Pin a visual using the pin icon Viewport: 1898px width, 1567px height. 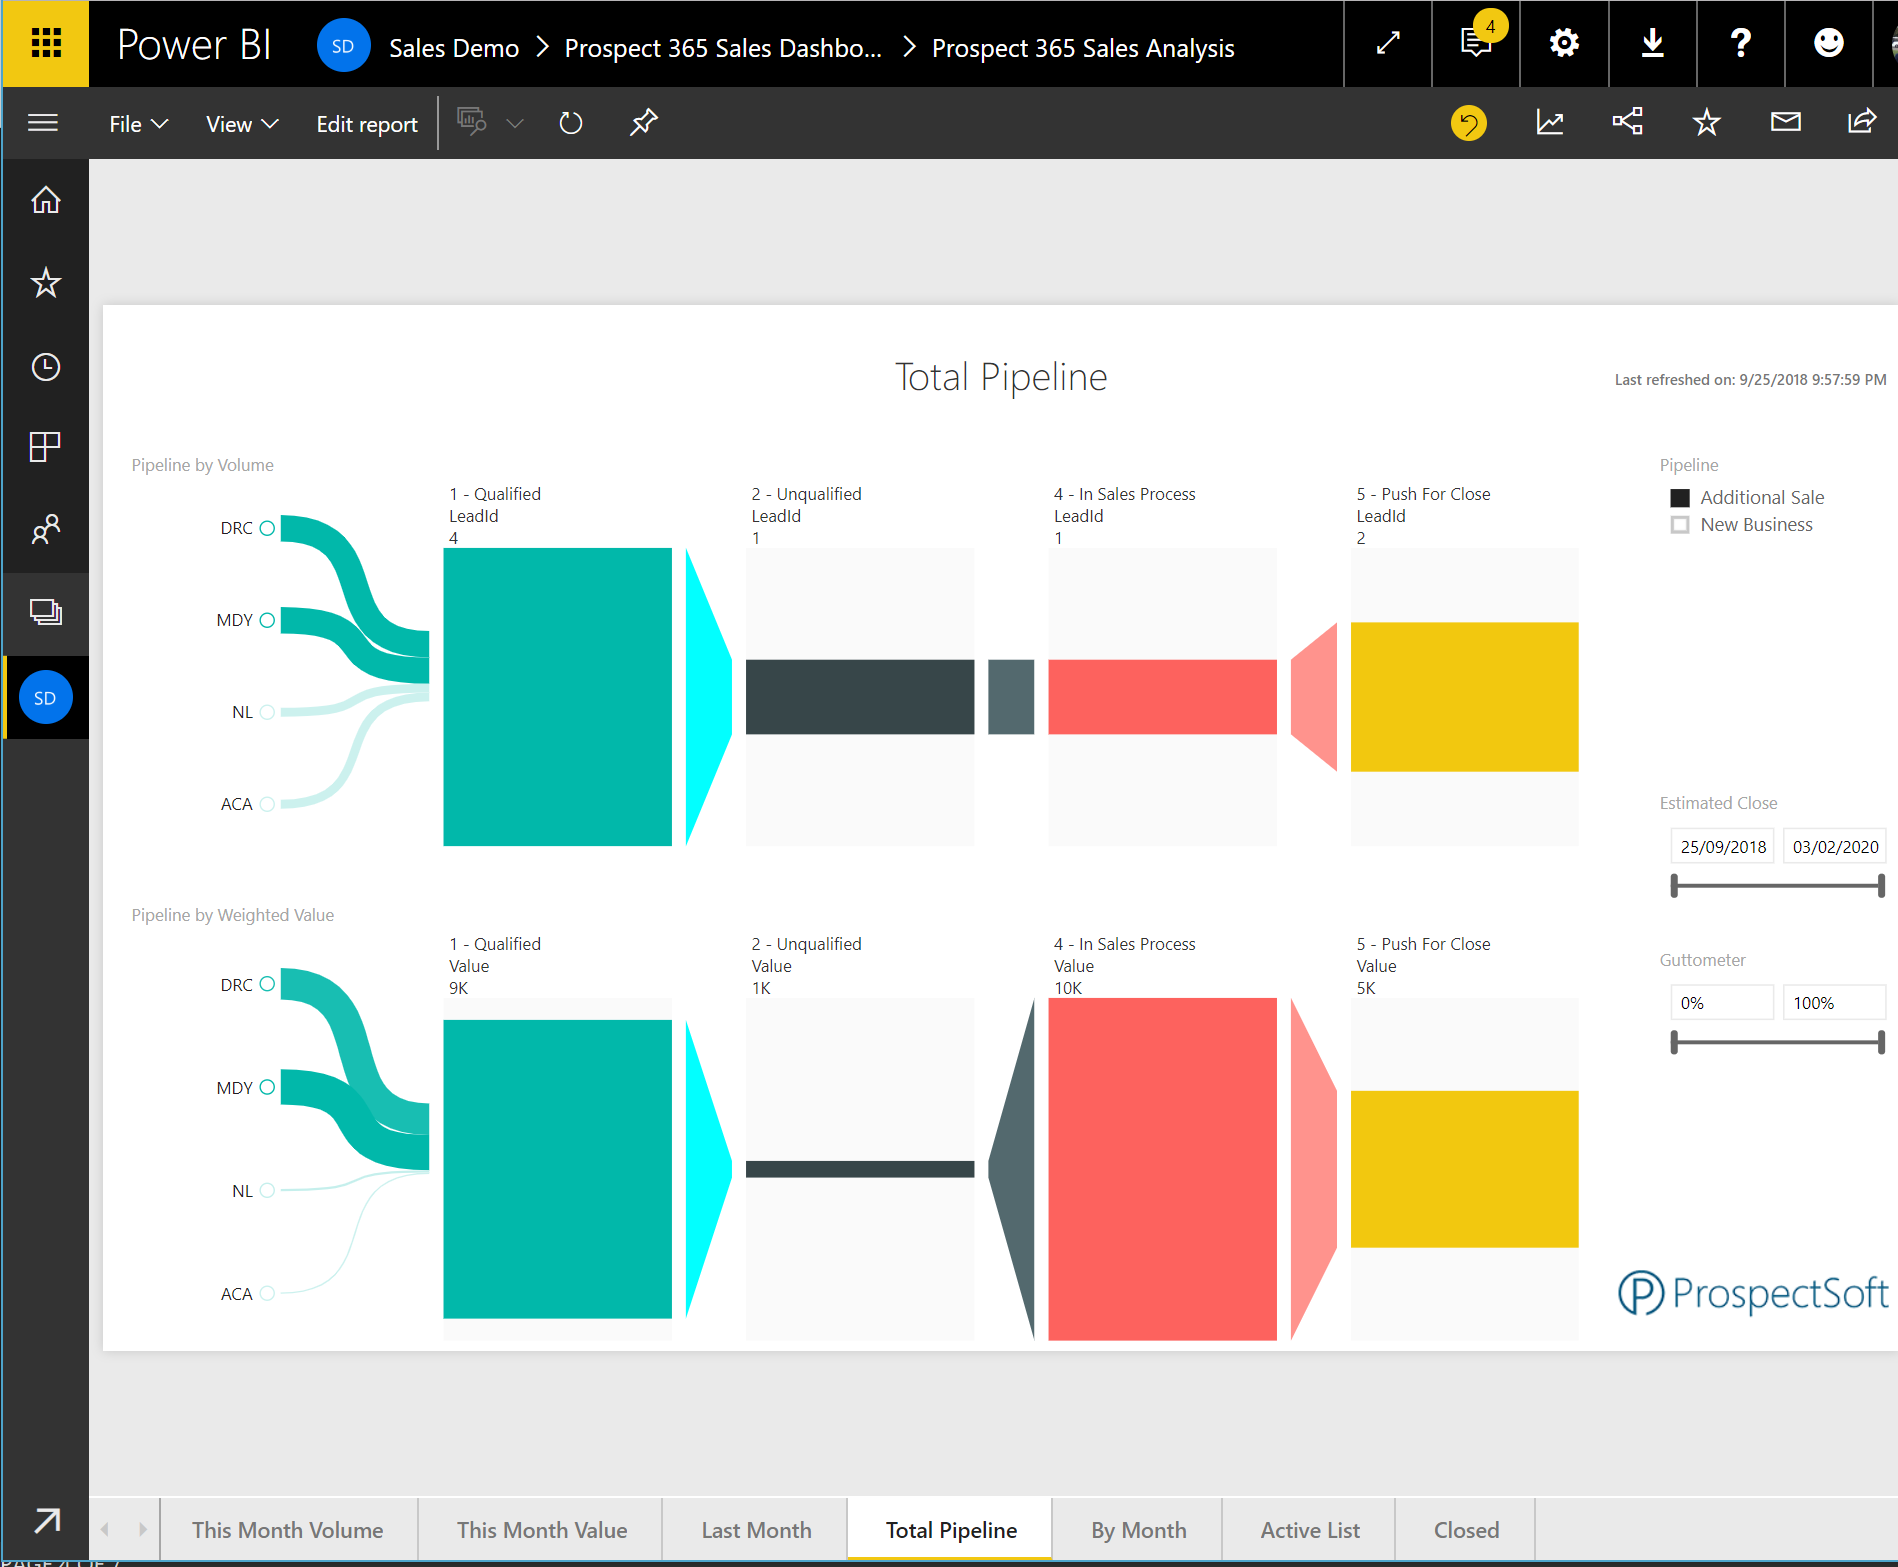tap(643, 122)
